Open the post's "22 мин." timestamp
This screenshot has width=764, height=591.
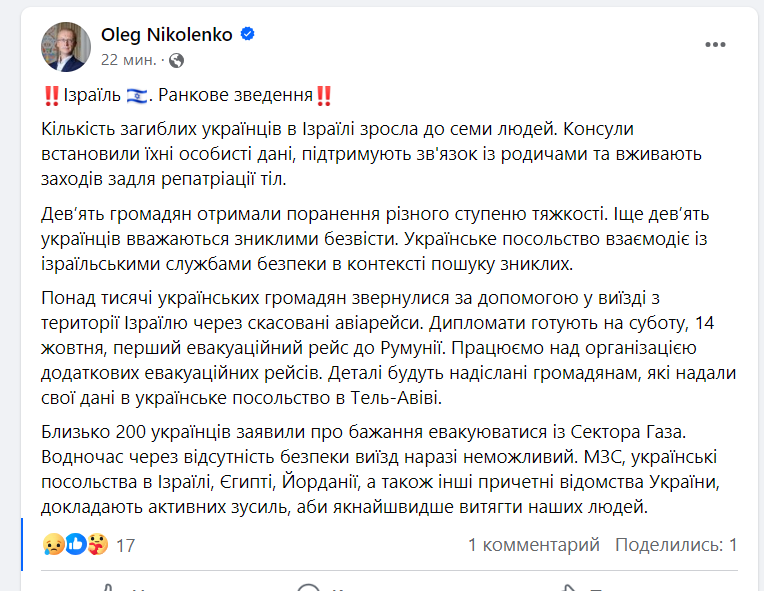pos(128,60)
